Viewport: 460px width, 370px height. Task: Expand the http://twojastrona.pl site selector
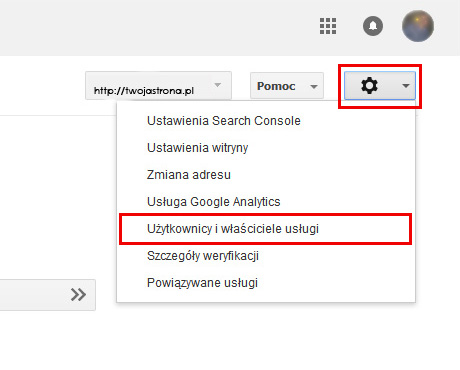pyautogui.click(x=158, y=86)
